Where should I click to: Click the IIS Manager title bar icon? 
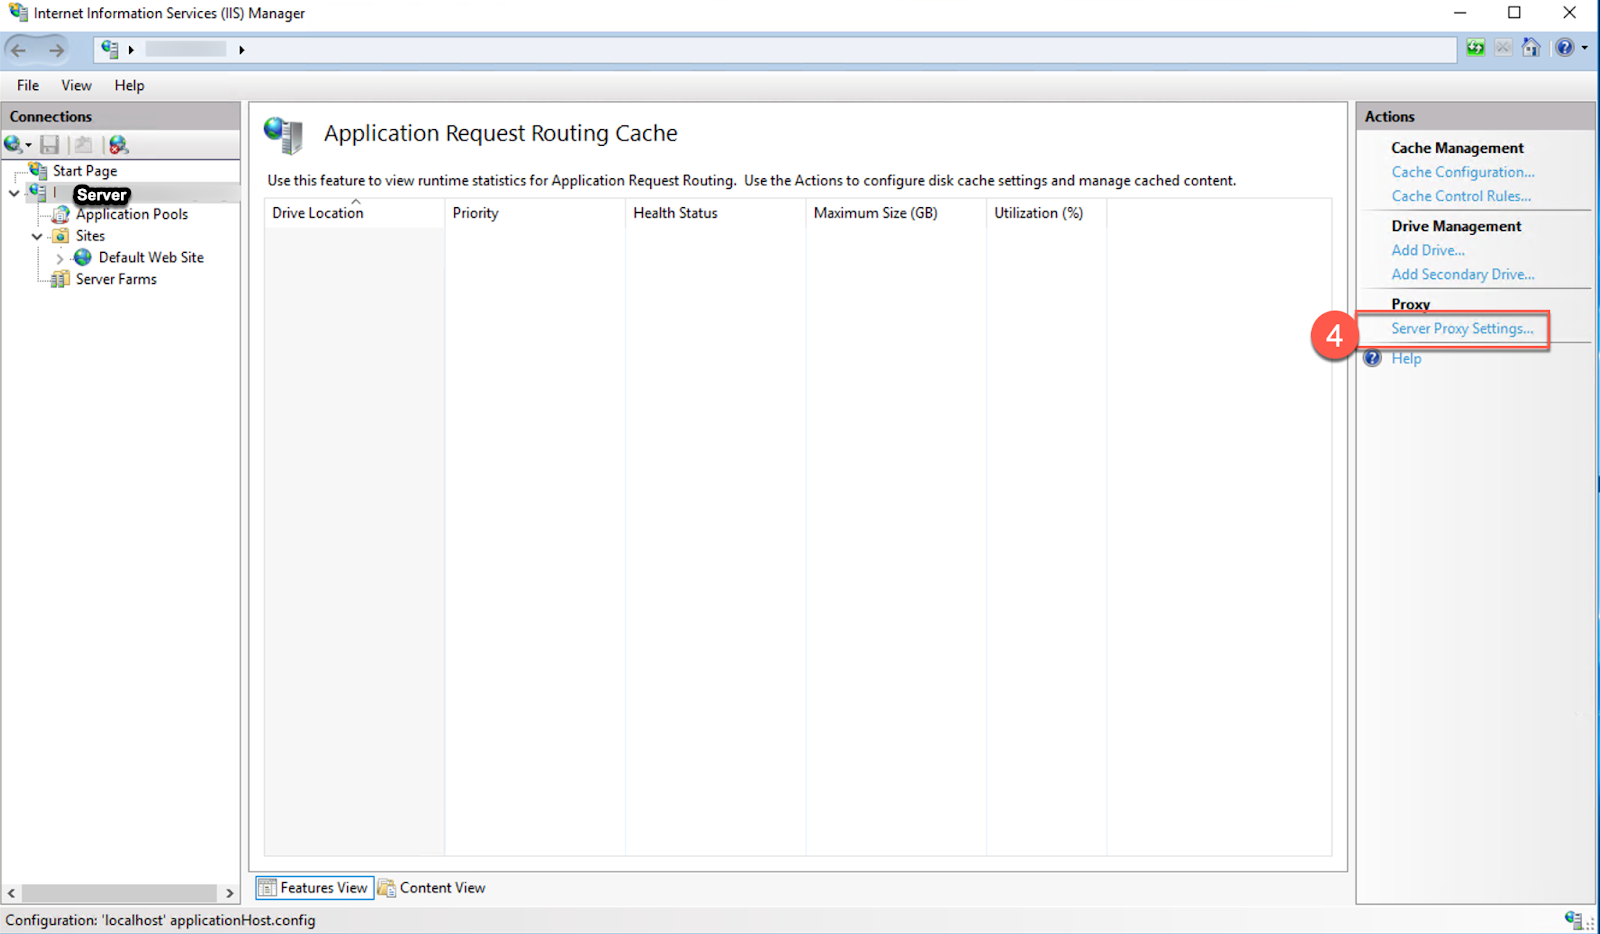point(18,12)
